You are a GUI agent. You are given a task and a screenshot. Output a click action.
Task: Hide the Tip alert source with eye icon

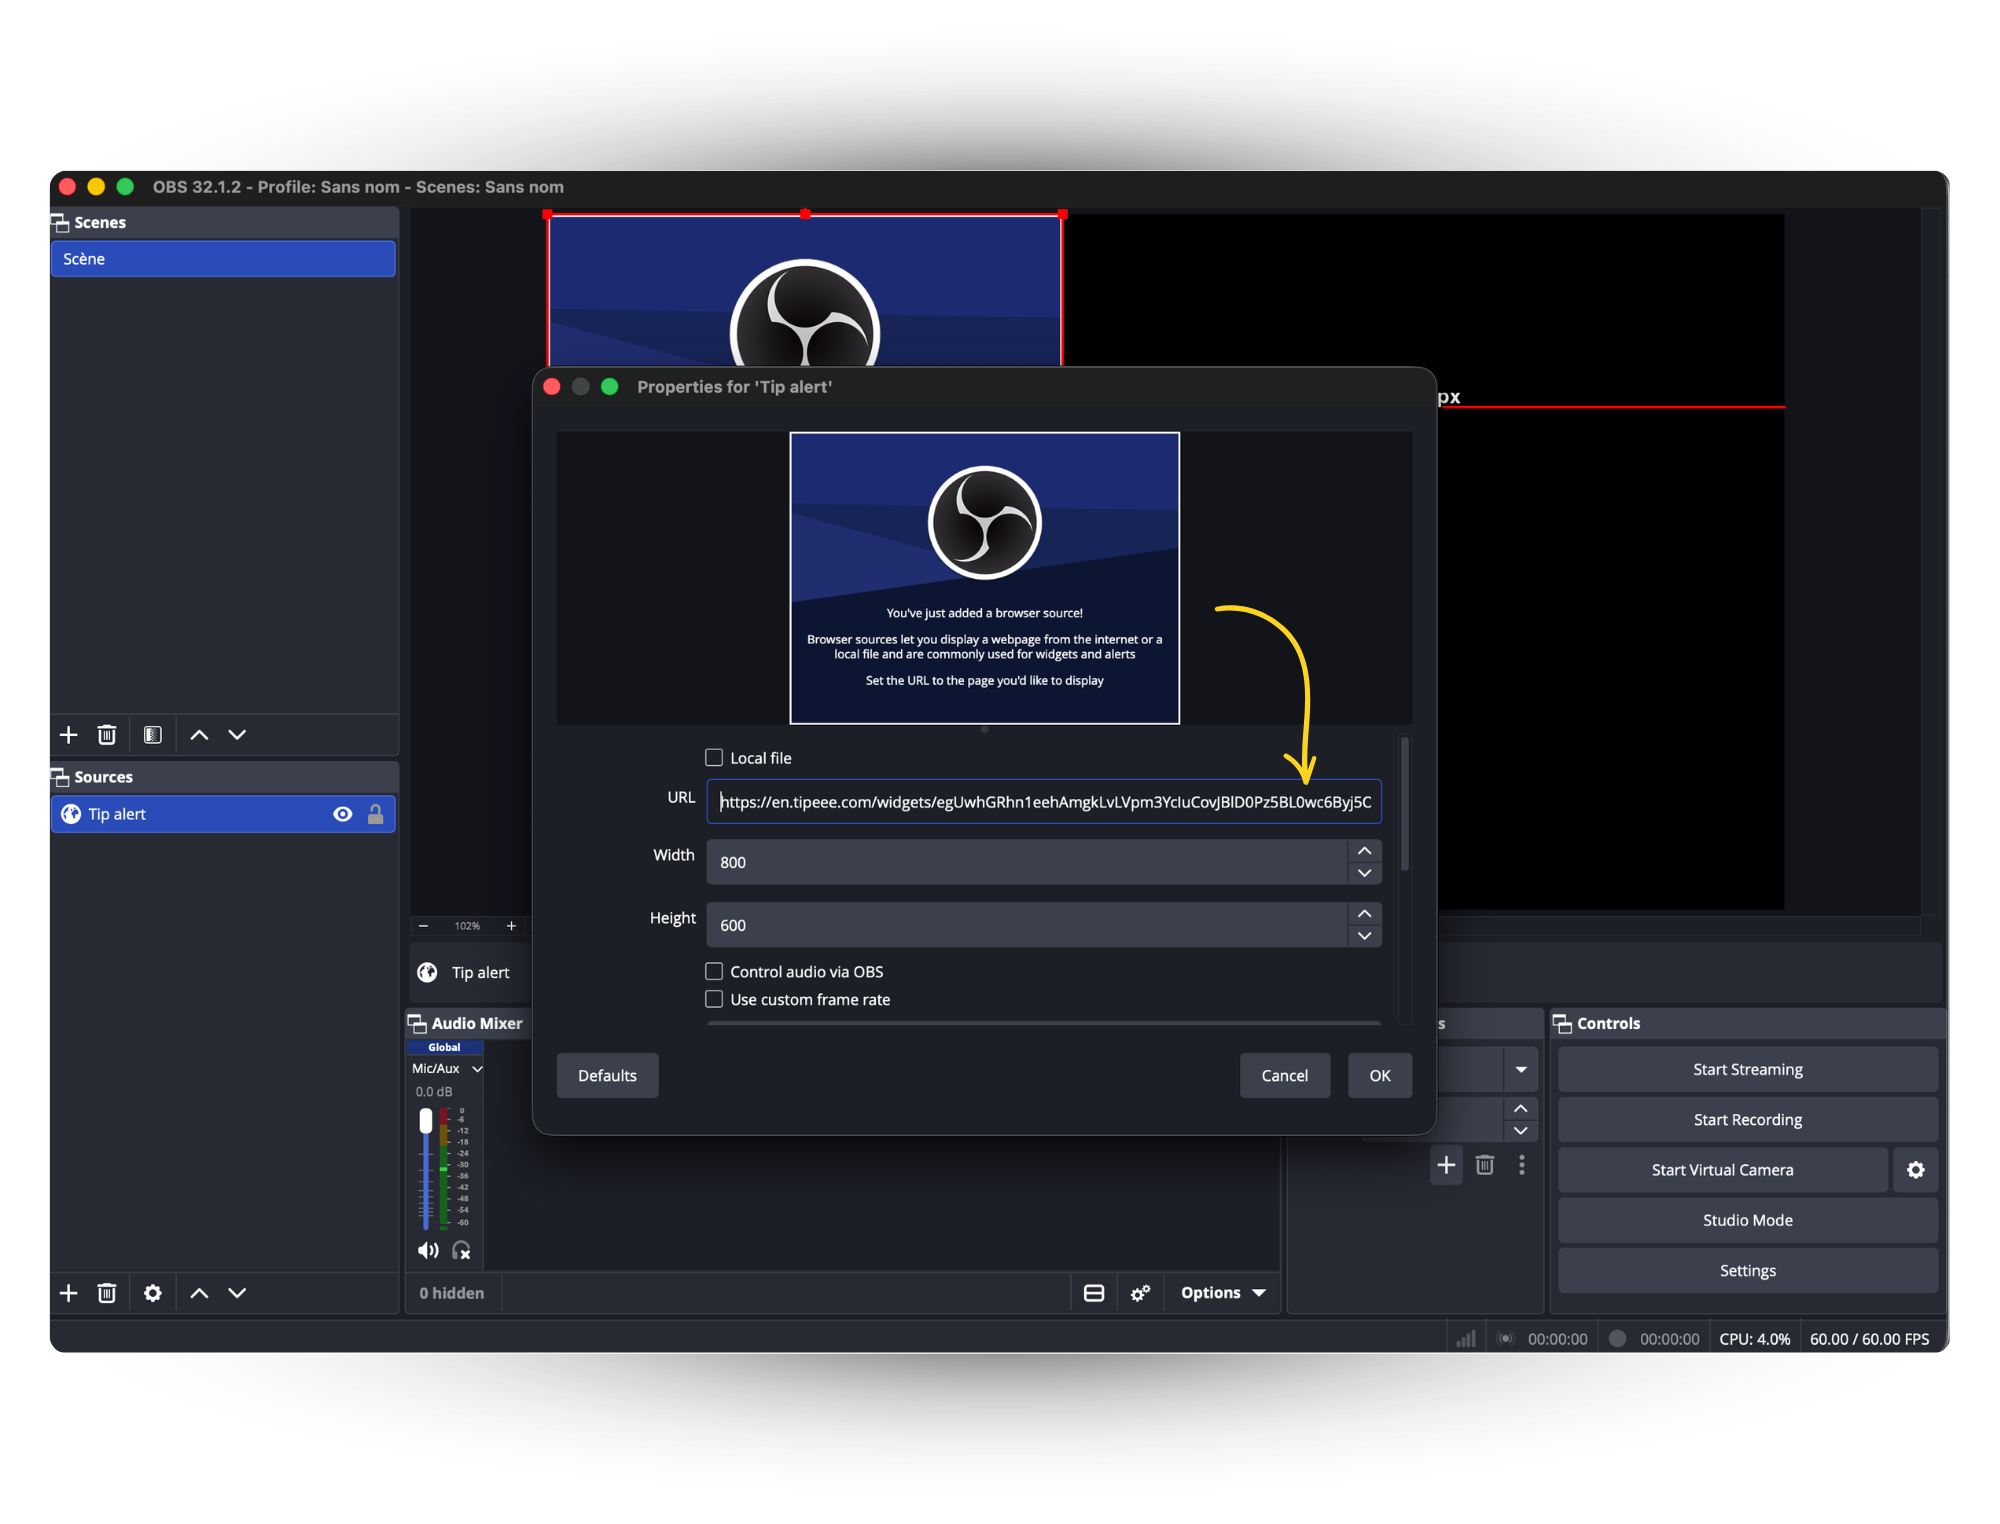[x=342, y=814]
